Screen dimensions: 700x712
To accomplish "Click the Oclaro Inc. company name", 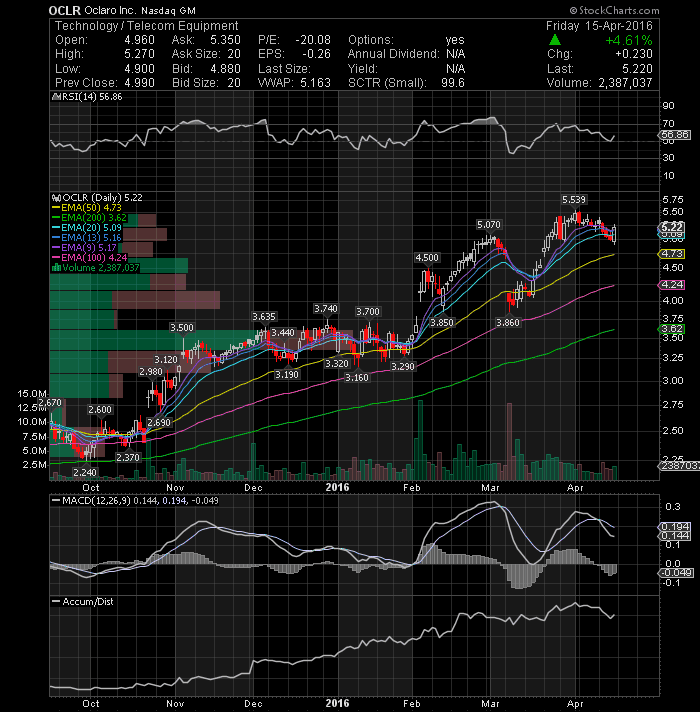I will click(110, 10).
